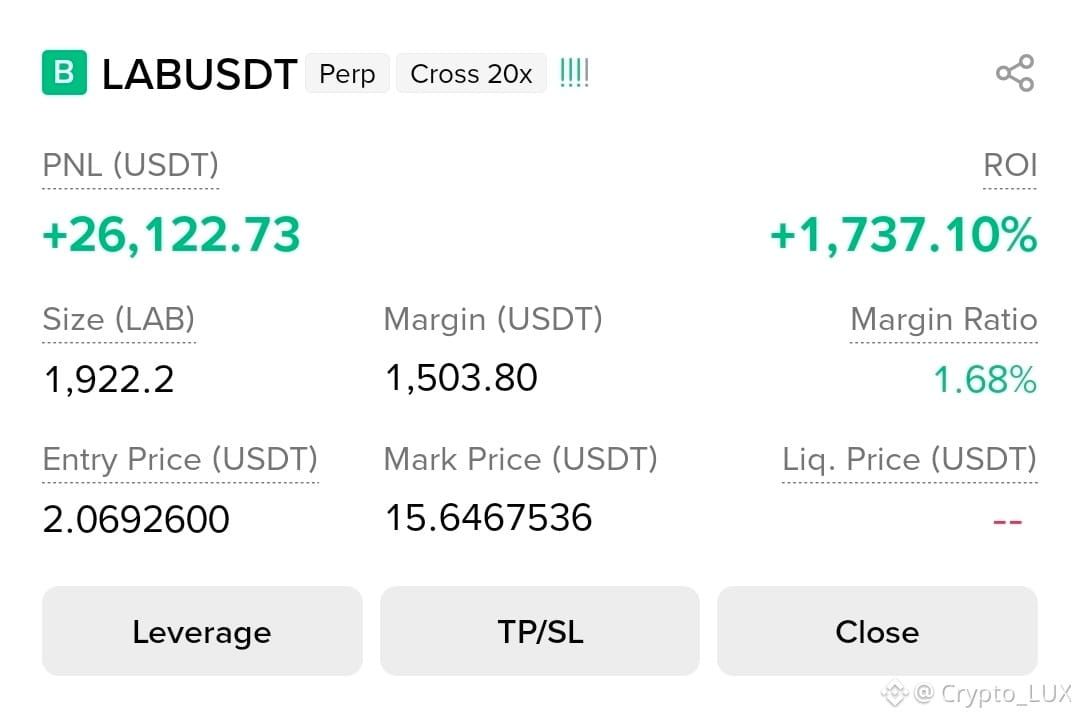Click the Close position button
The height and width of the screenshot is (718, 1079).
pyautogui.click(x=877, y=631)
